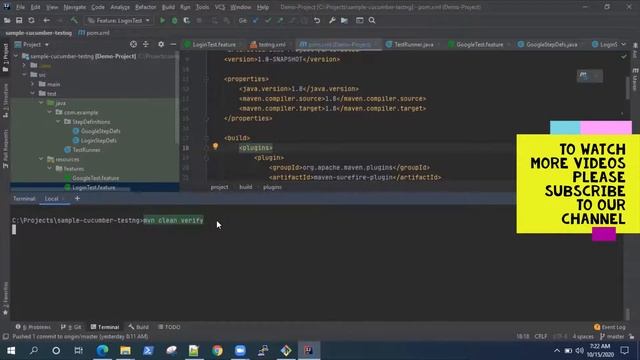The width and height of the screenshot is (640, 360).
Task: Open Problems tool window button
Action: (x=33, y=327)
